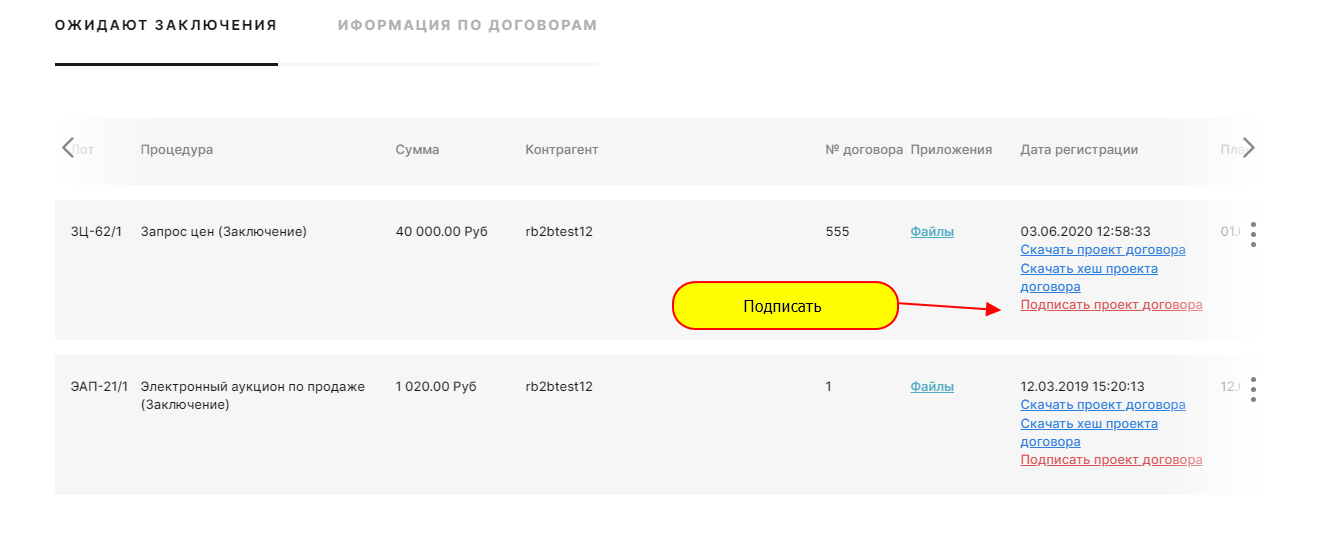Viewport: 1330px width, 535px height.
Task: Click Подписать проект договора in the ЭАП-21/1 row
Action: click(1111, 460)
